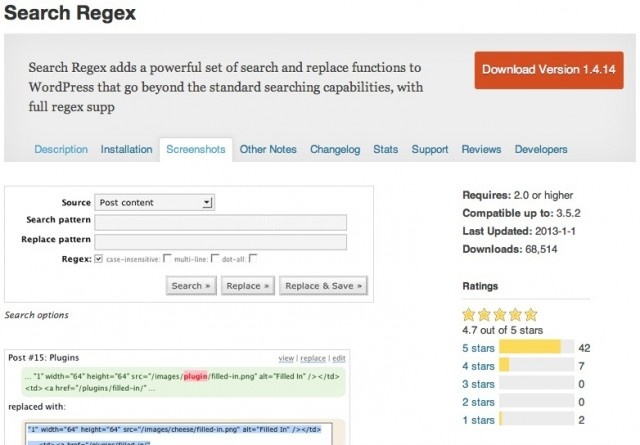Viewport: 640px width, 445px height.
Task: Open the 1 stars reviews link
Action: (x=478, y=420)
